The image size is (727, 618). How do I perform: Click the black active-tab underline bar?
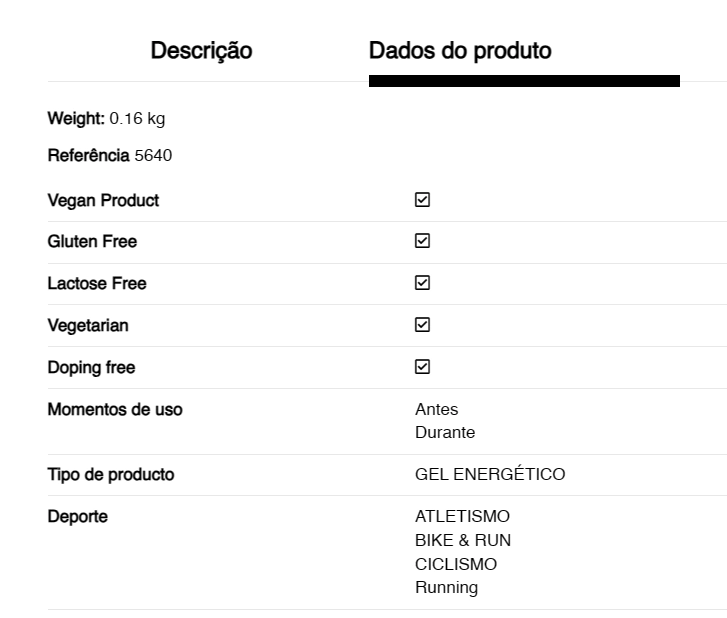[x=524, y=81]
